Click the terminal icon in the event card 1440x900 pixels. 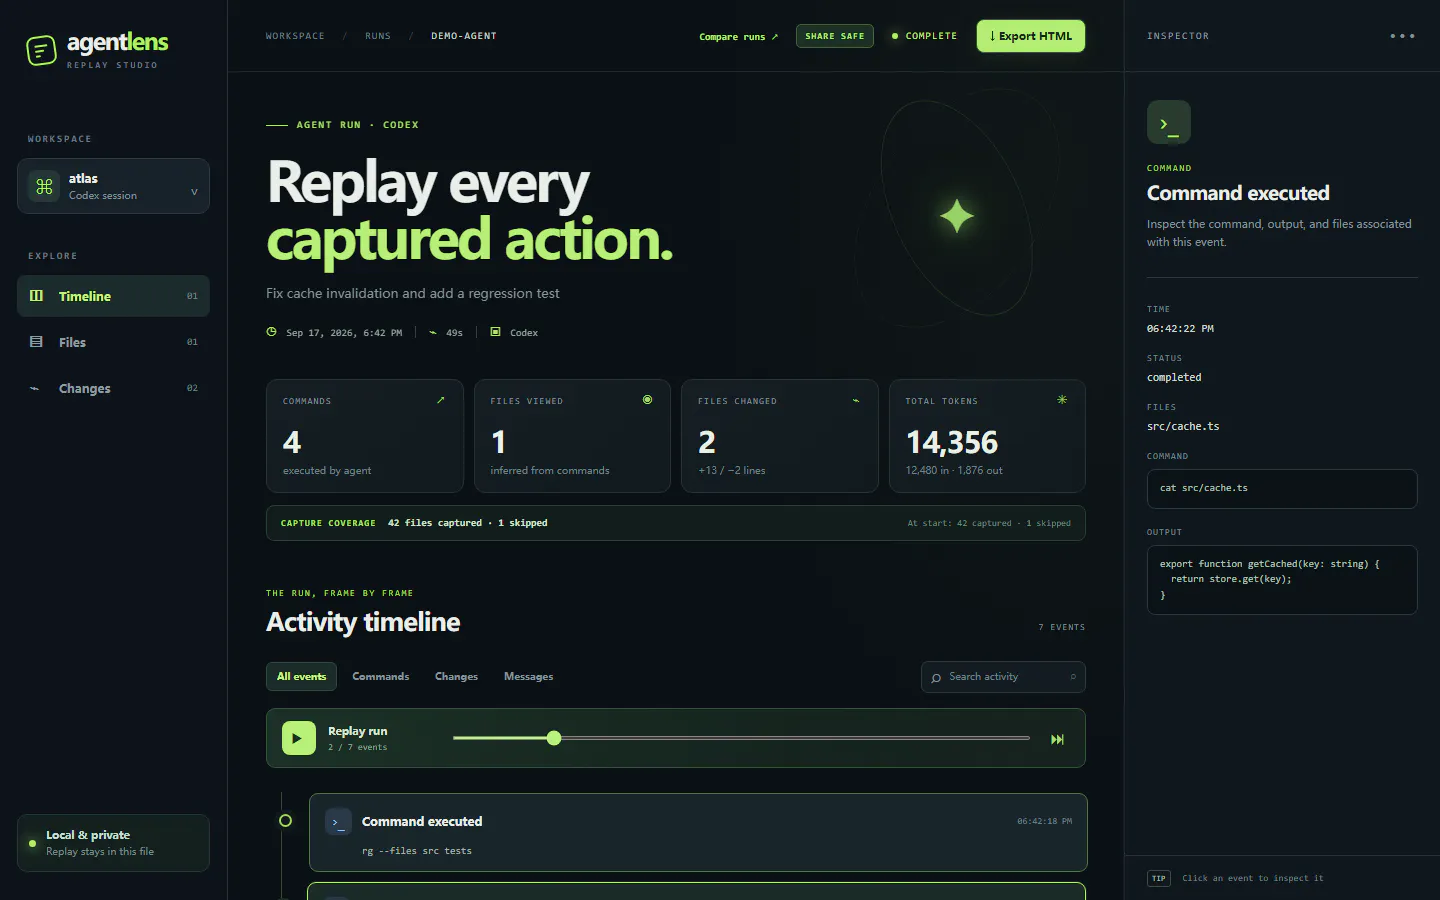339,822
